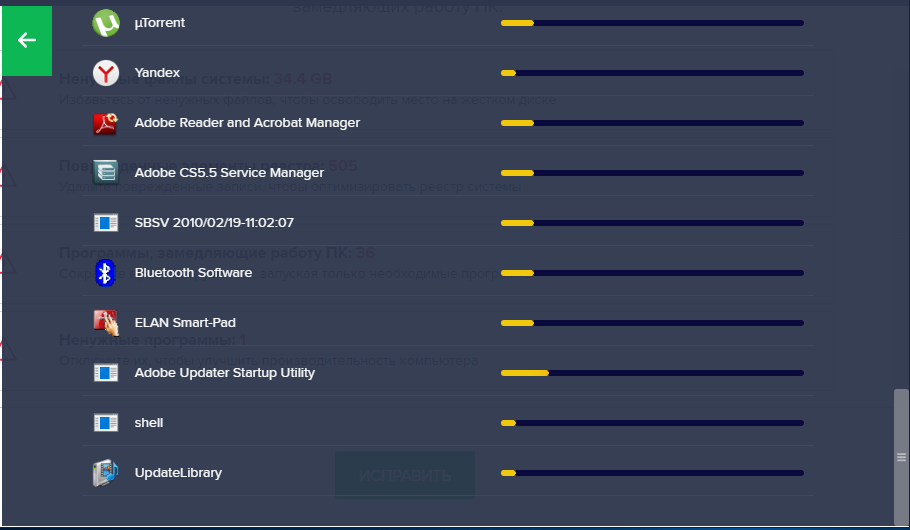
Task: Click the UpdateLibrary impact bar
Action: pyautogui.click(x=652, y=473)
